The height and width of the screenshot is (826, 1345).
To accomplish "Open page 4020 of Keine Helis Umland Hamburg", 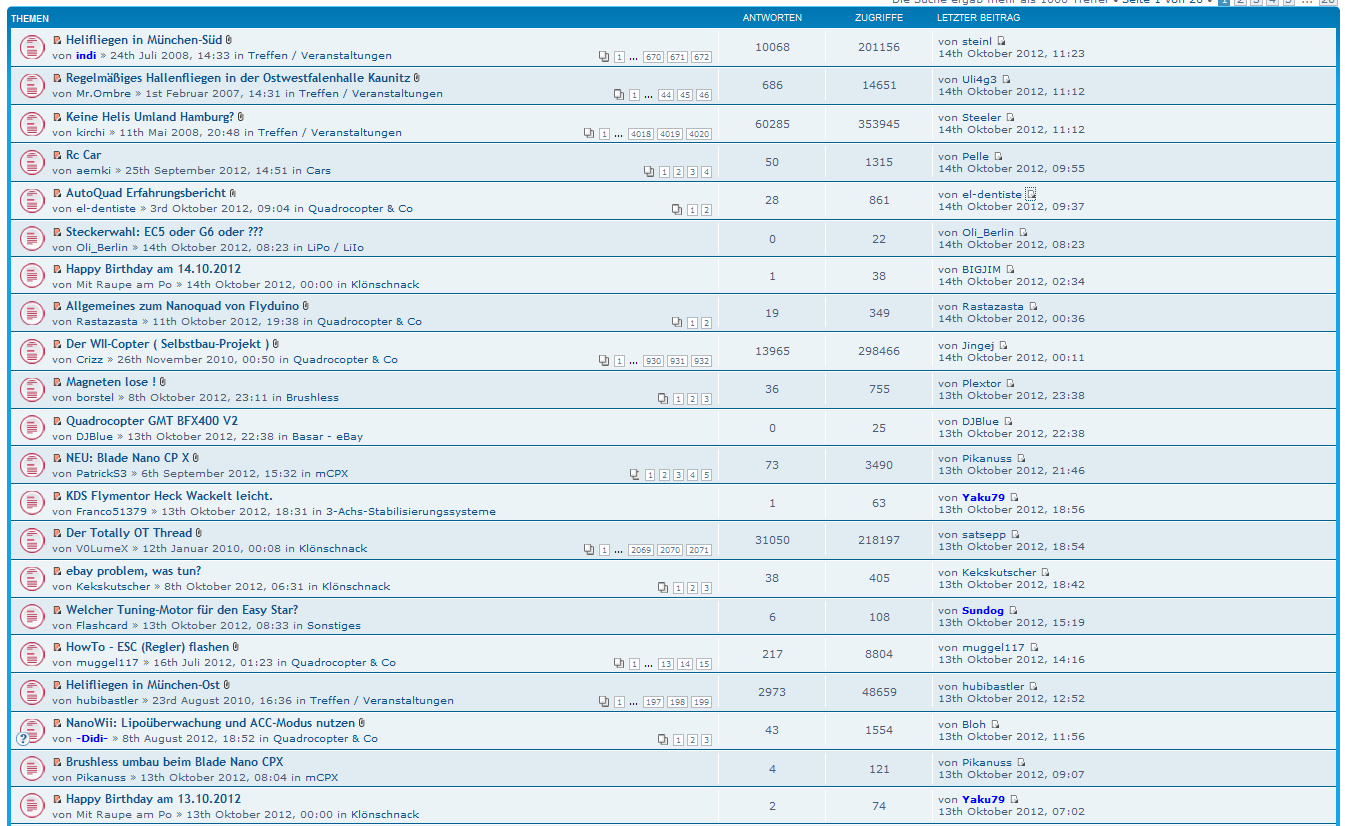I will coord(699,133).
